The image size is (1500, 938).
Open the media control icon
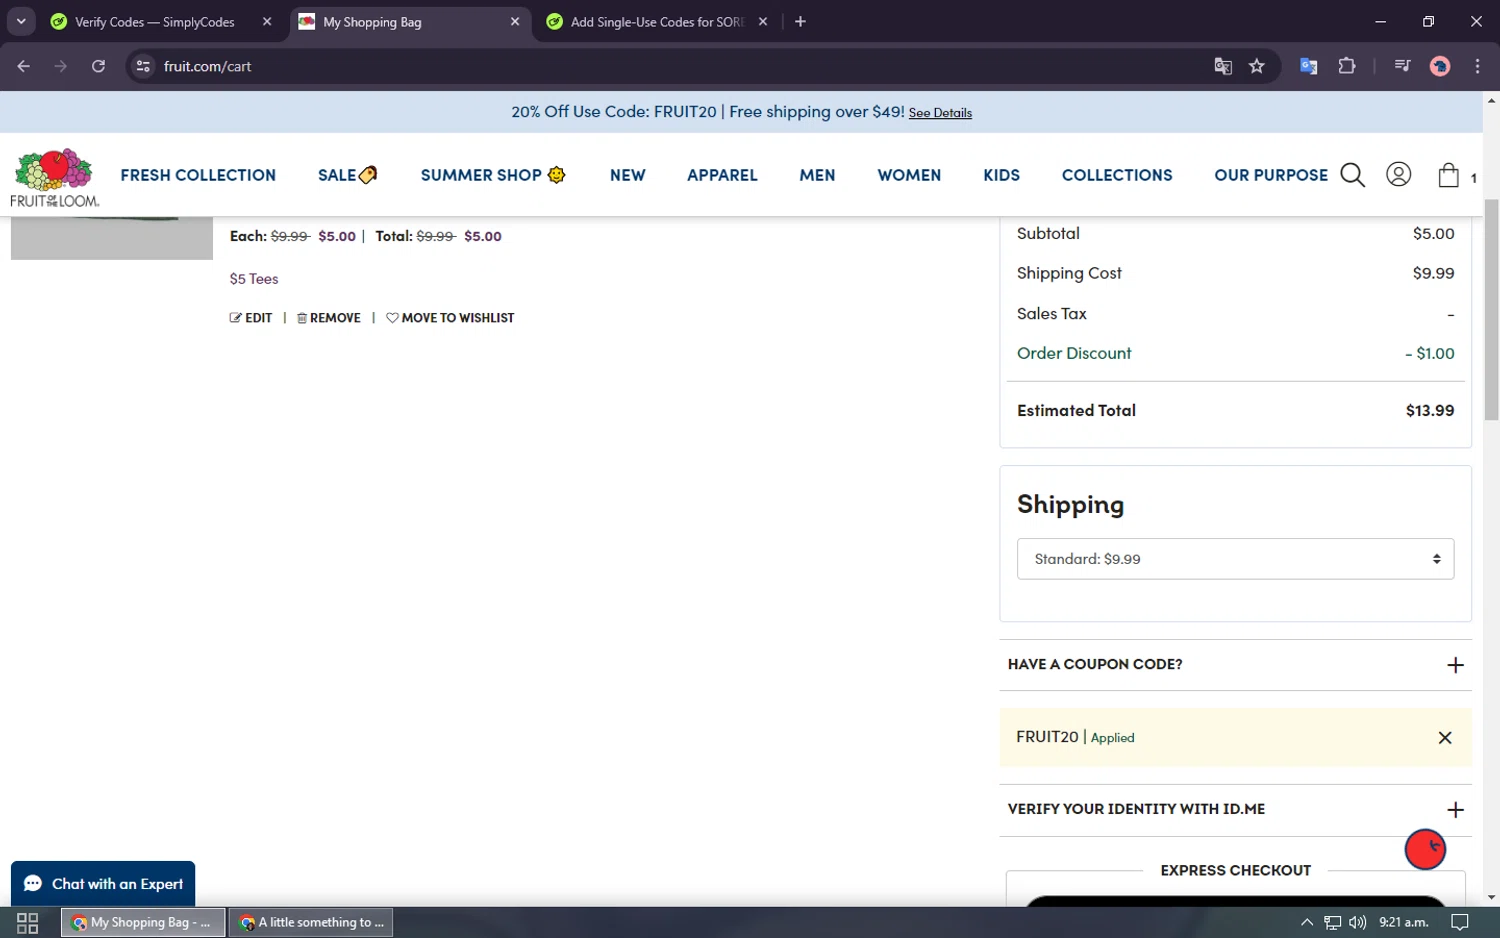click(1402, 66)
